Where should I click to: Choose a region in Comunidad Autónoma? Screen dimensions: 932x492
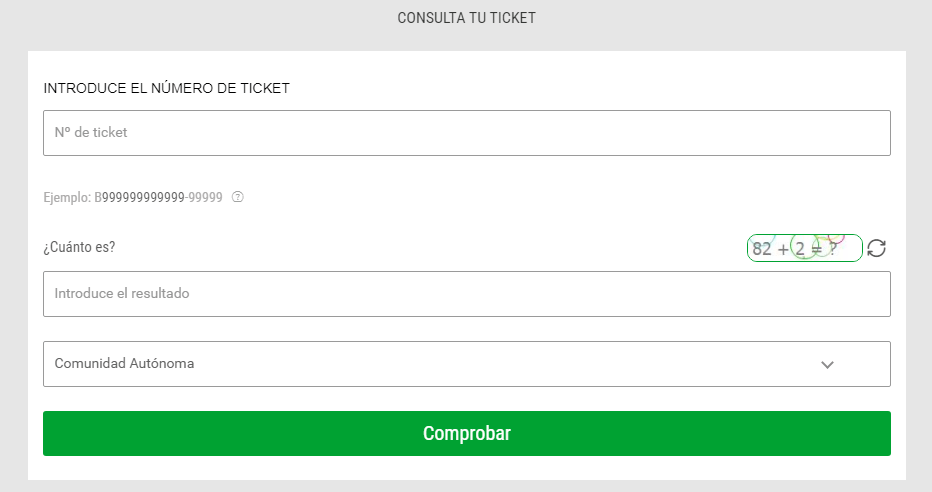(467, 364)
